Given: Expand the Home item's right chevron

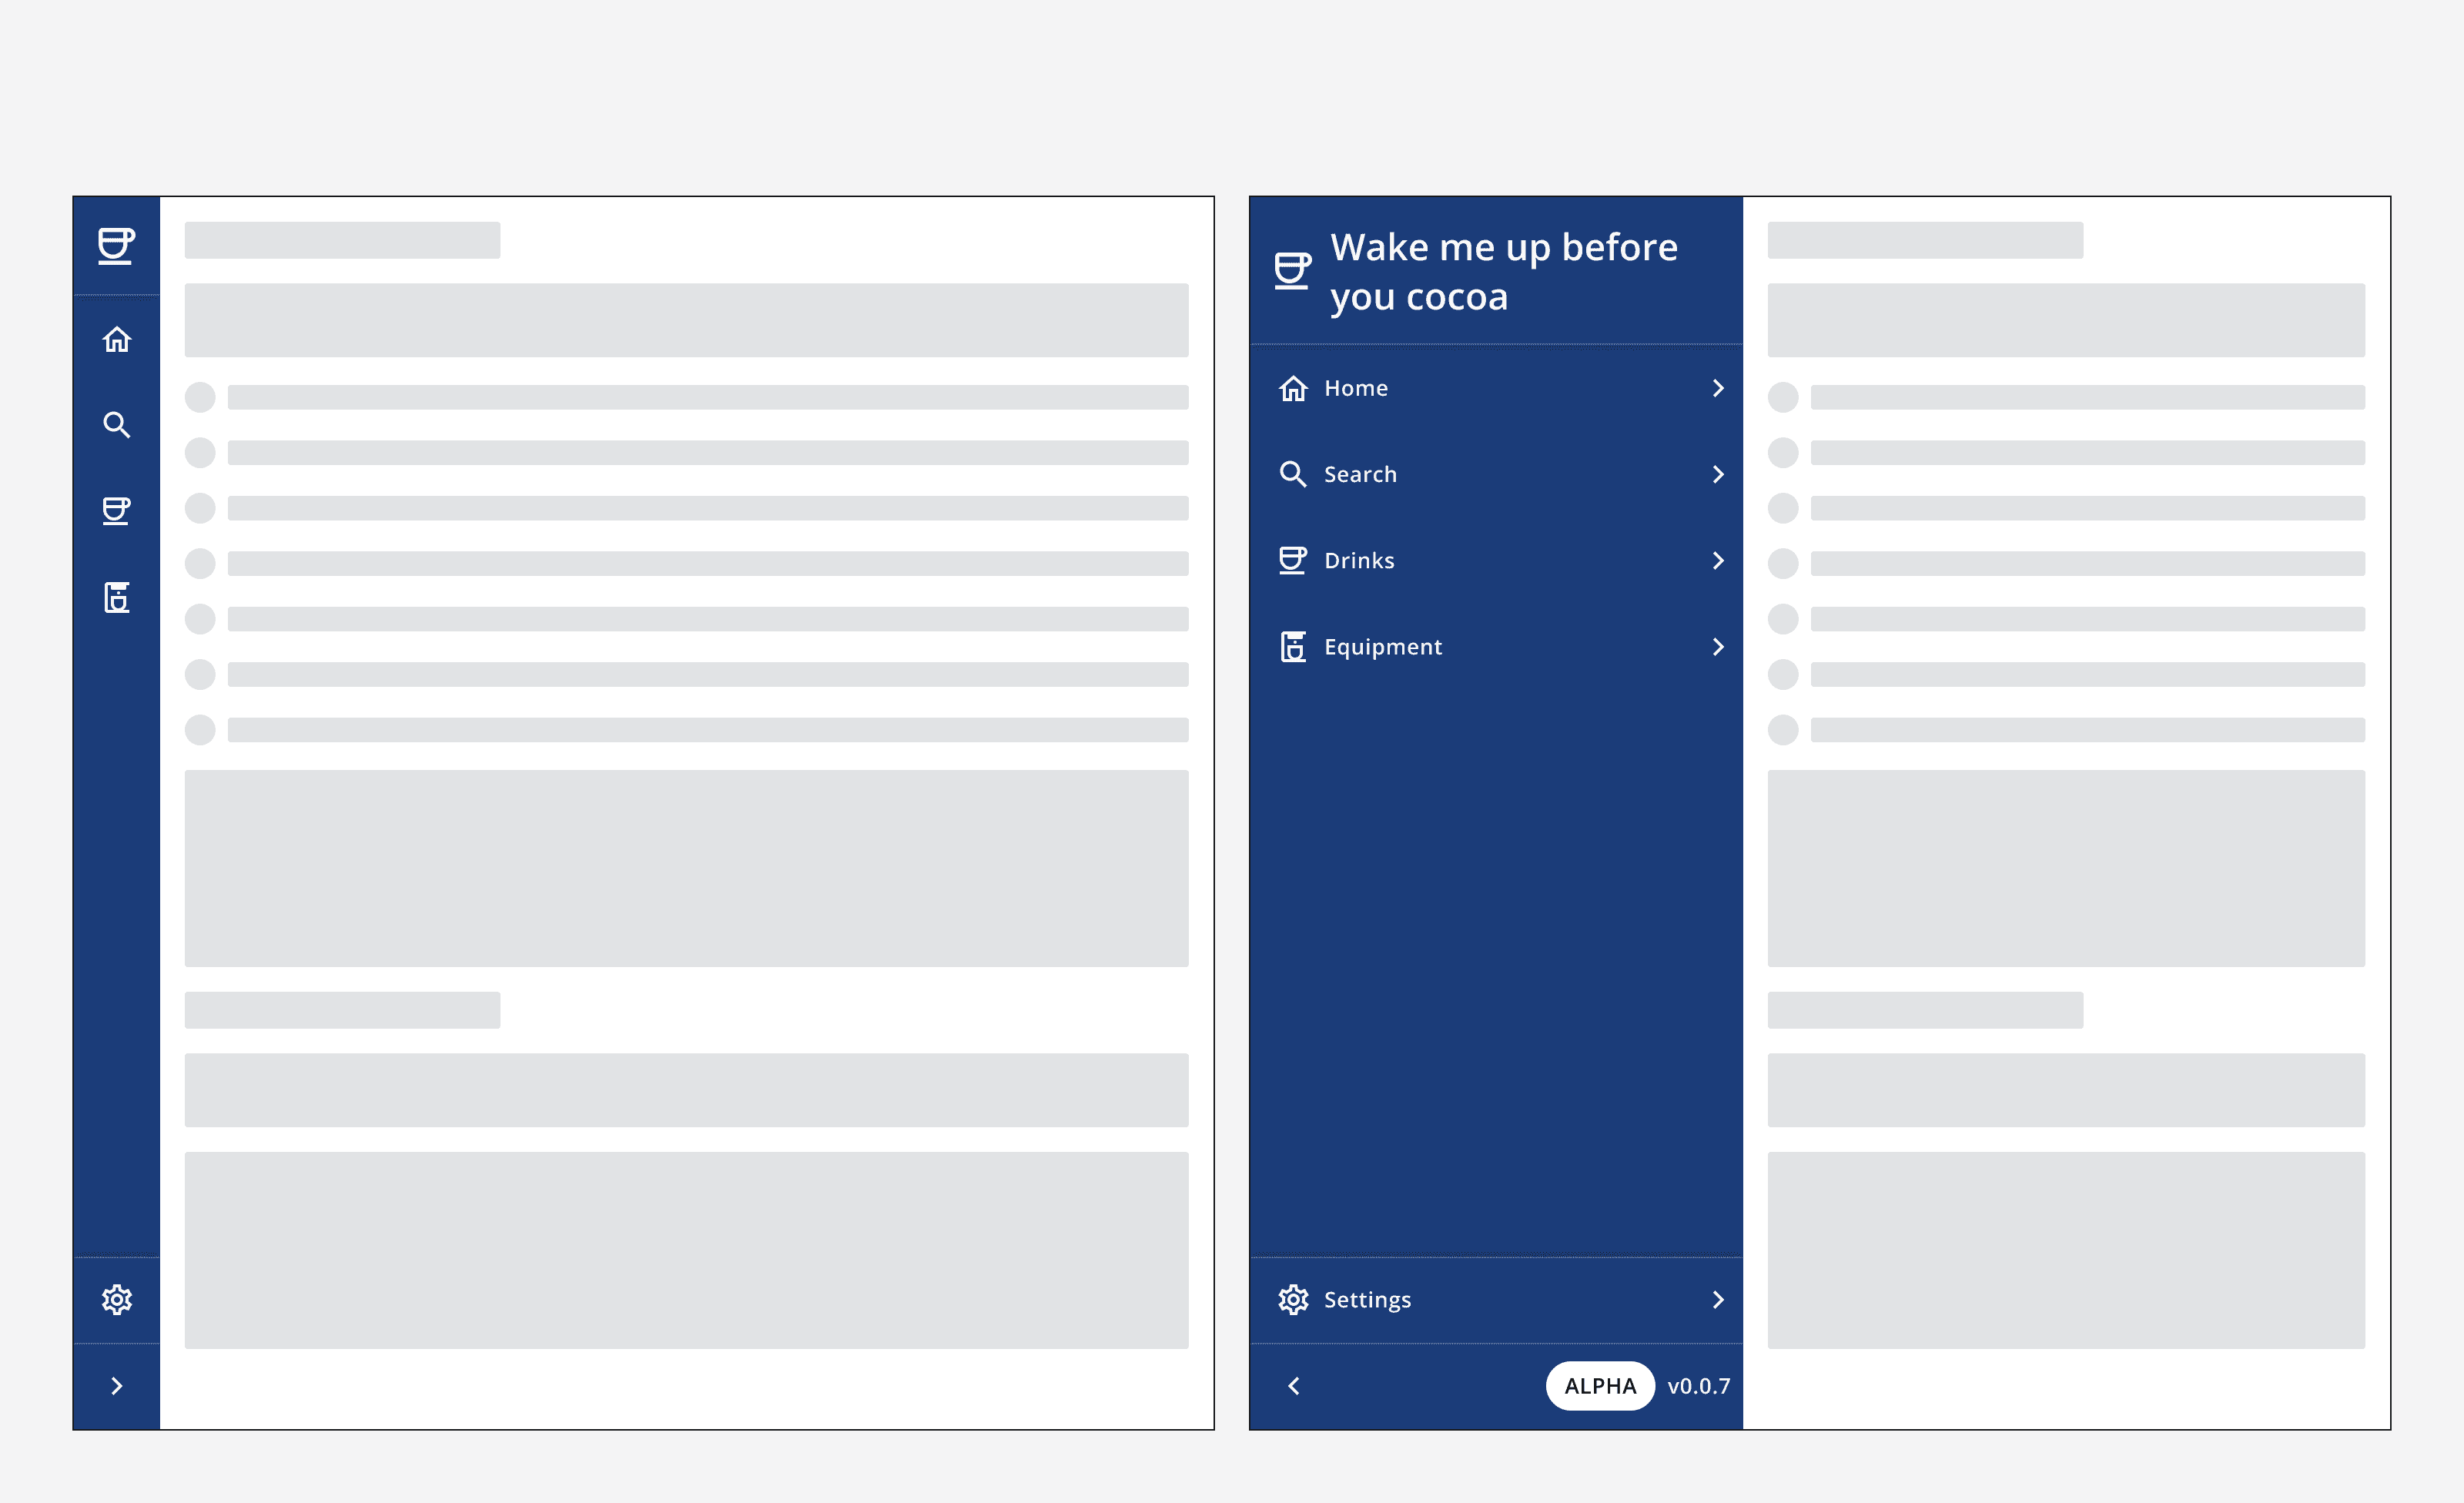Looking at the screenshot, I should point(1719,388).
